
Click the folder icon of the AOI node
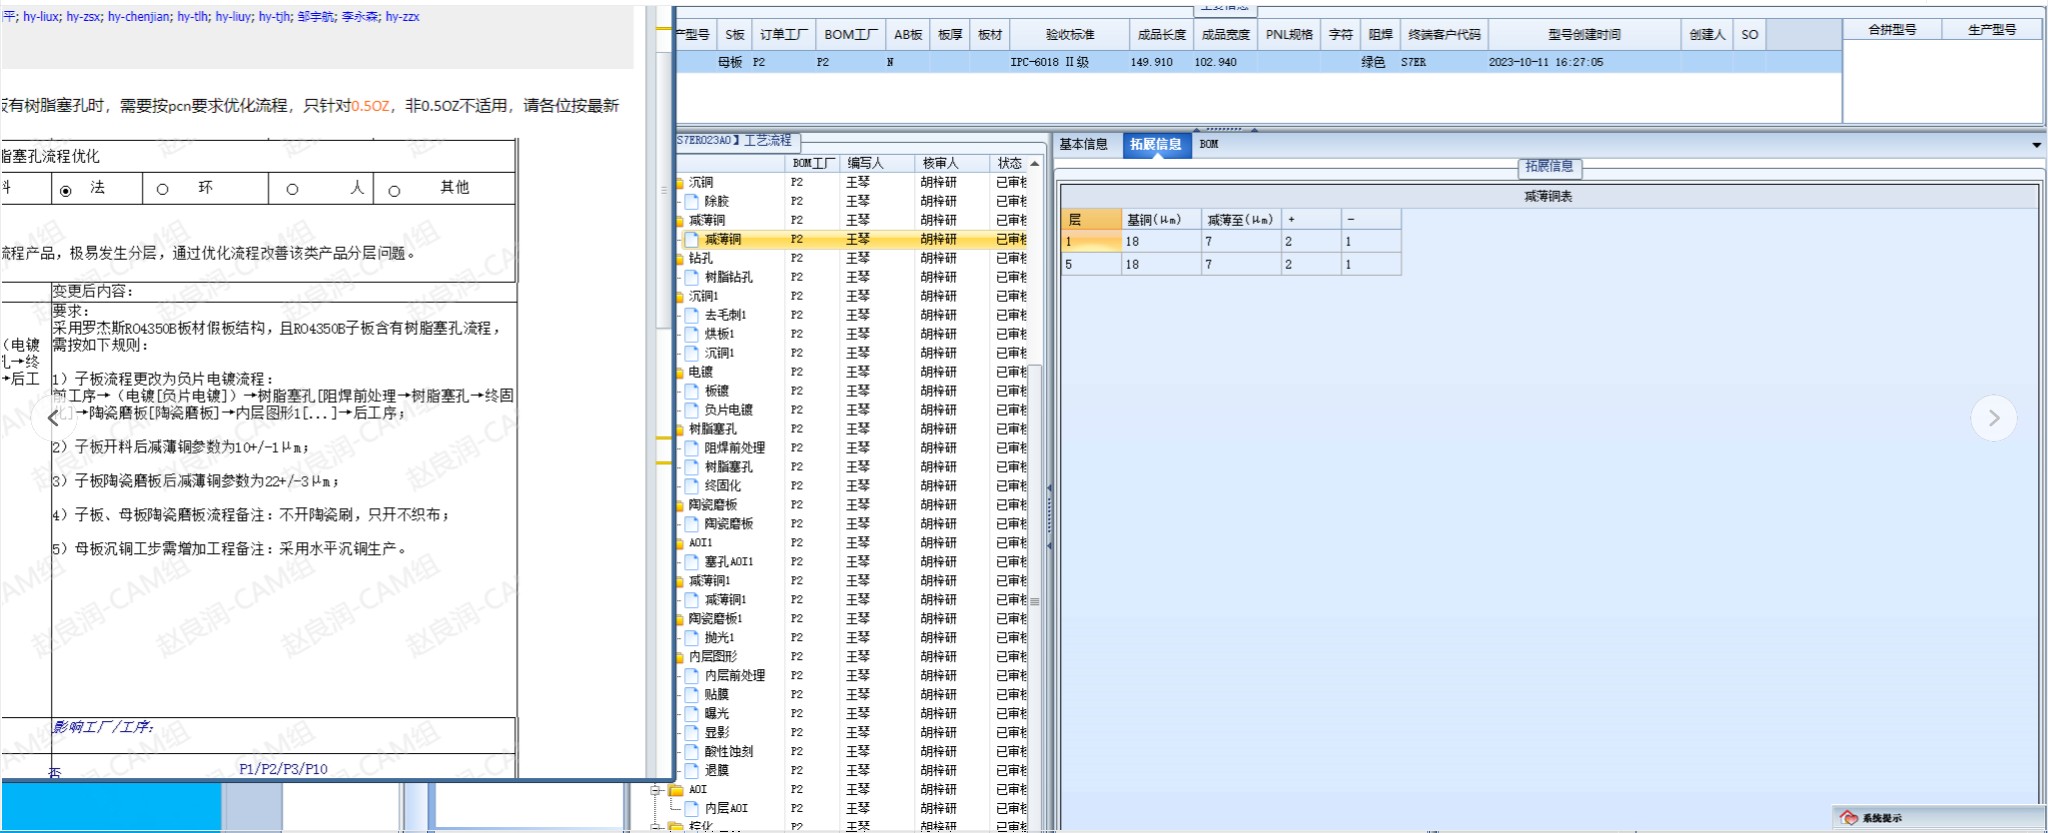point(675,789)
